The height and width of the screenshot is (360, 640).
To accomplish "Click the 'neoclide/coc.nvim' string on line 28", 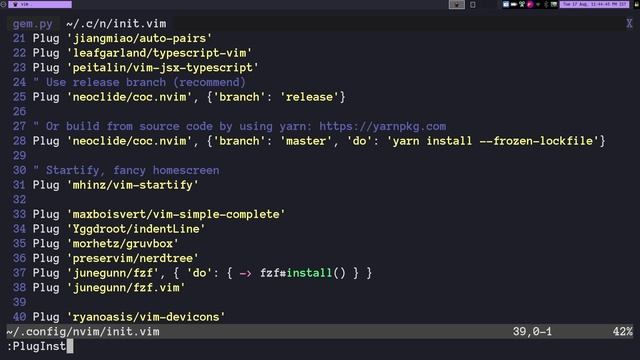I will 129,141.
